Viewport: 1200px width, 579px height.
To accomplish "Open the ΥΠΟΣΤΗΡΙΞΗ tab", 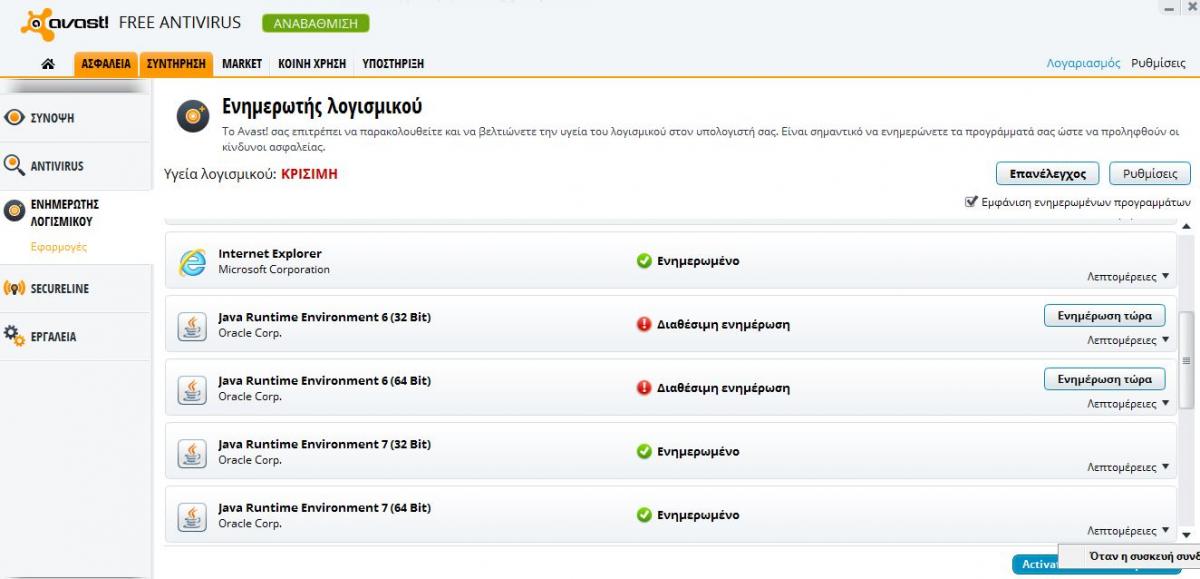I will point(393,64).
